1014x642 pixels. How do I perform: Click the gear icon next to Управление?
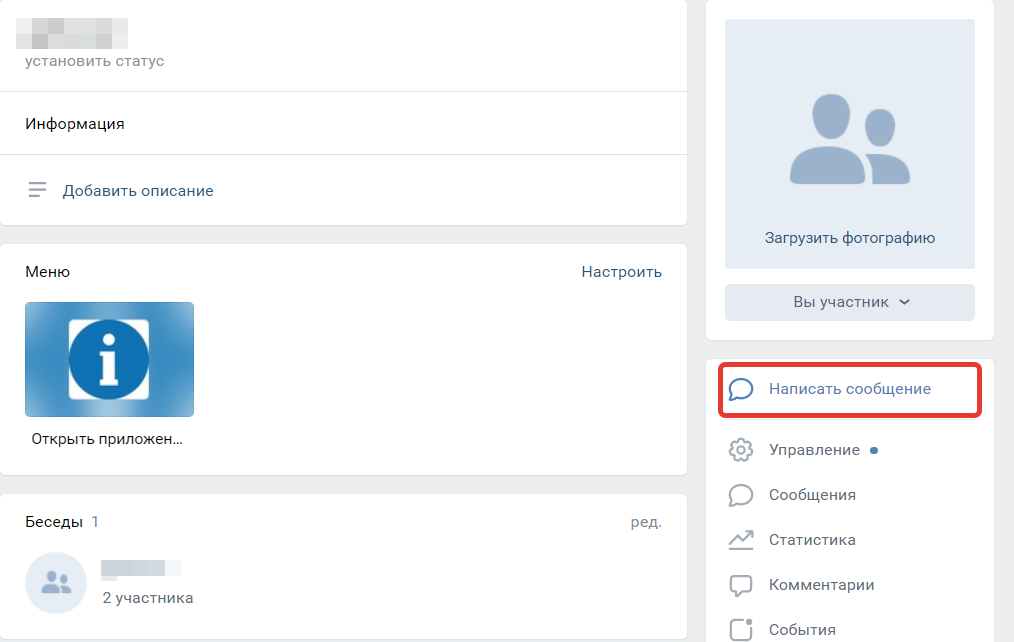click(741, 450)
